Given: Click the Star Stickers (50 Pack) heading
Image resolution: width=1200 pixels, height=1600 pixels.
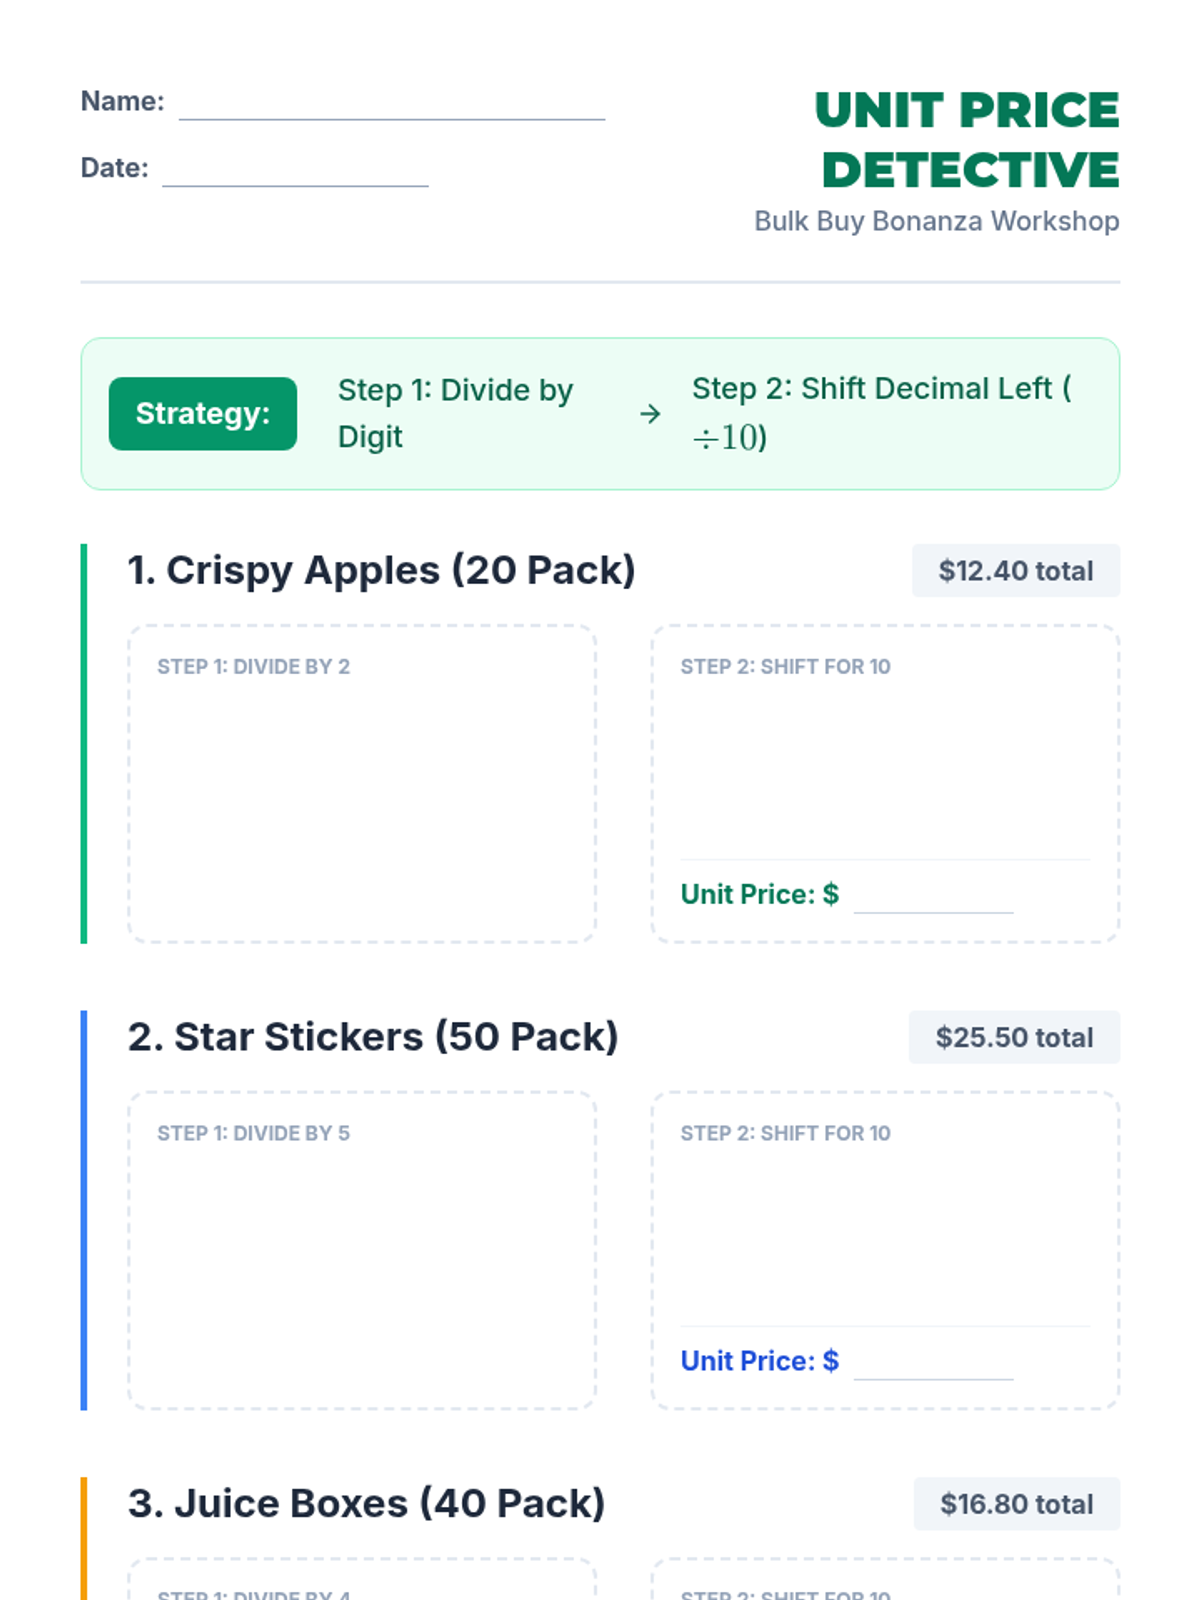Looking at the screenshot, I should click(373, 1037).
